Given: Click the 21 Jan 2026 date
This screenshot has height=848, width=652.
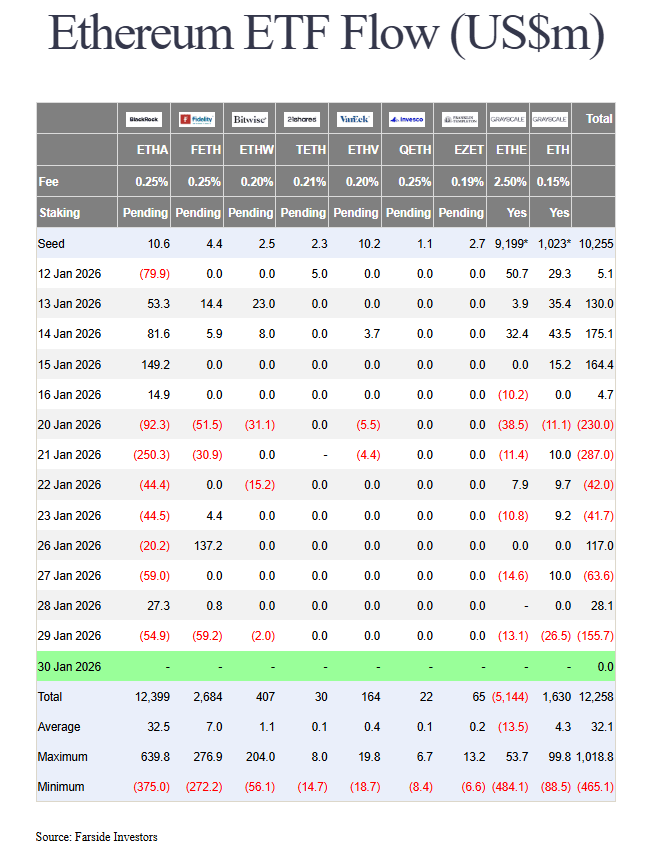Looking at the screenshot, I should (x=70, y=455).
